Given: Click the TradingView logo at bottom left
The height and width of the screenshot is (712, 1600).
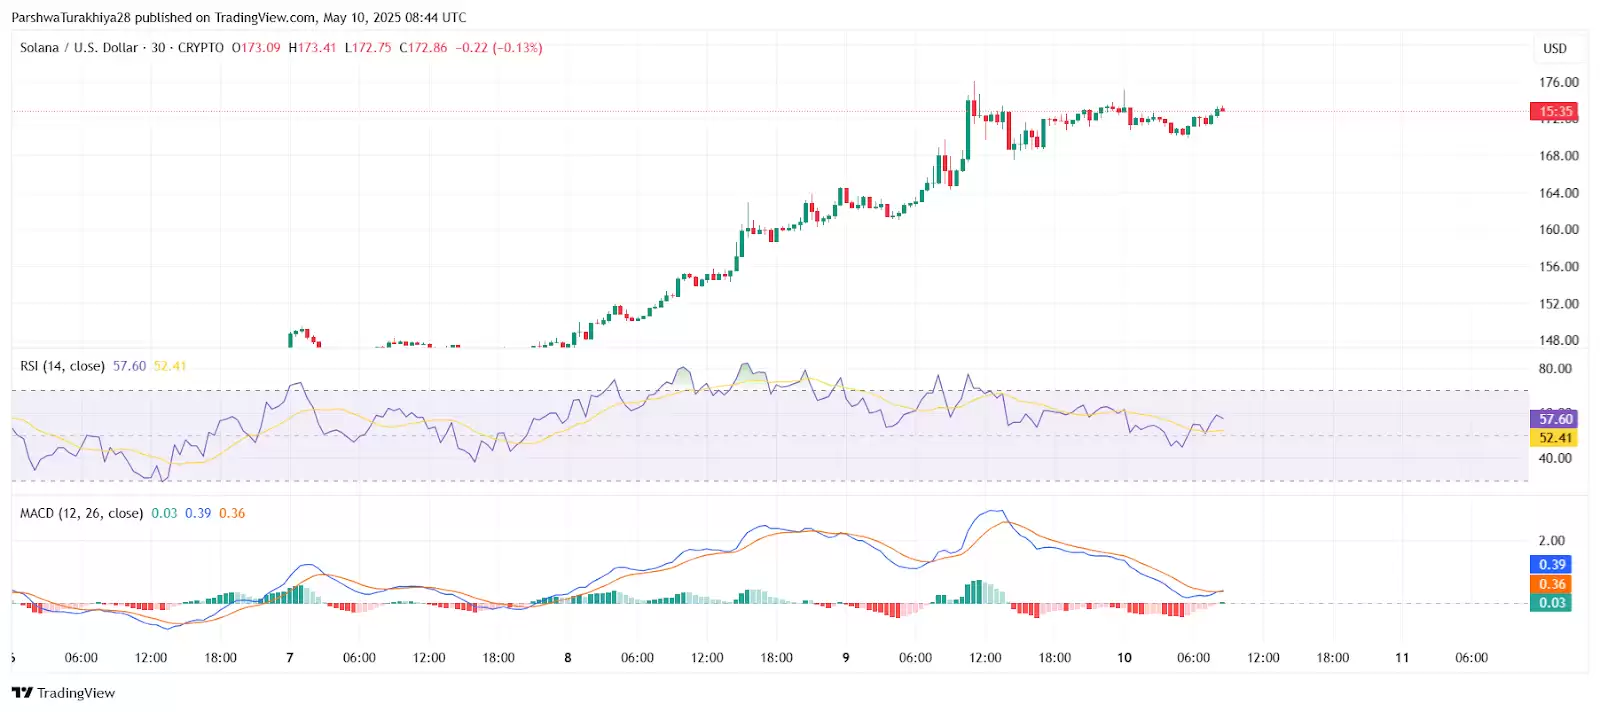Looking at the screenshot, I should (63, 693).
